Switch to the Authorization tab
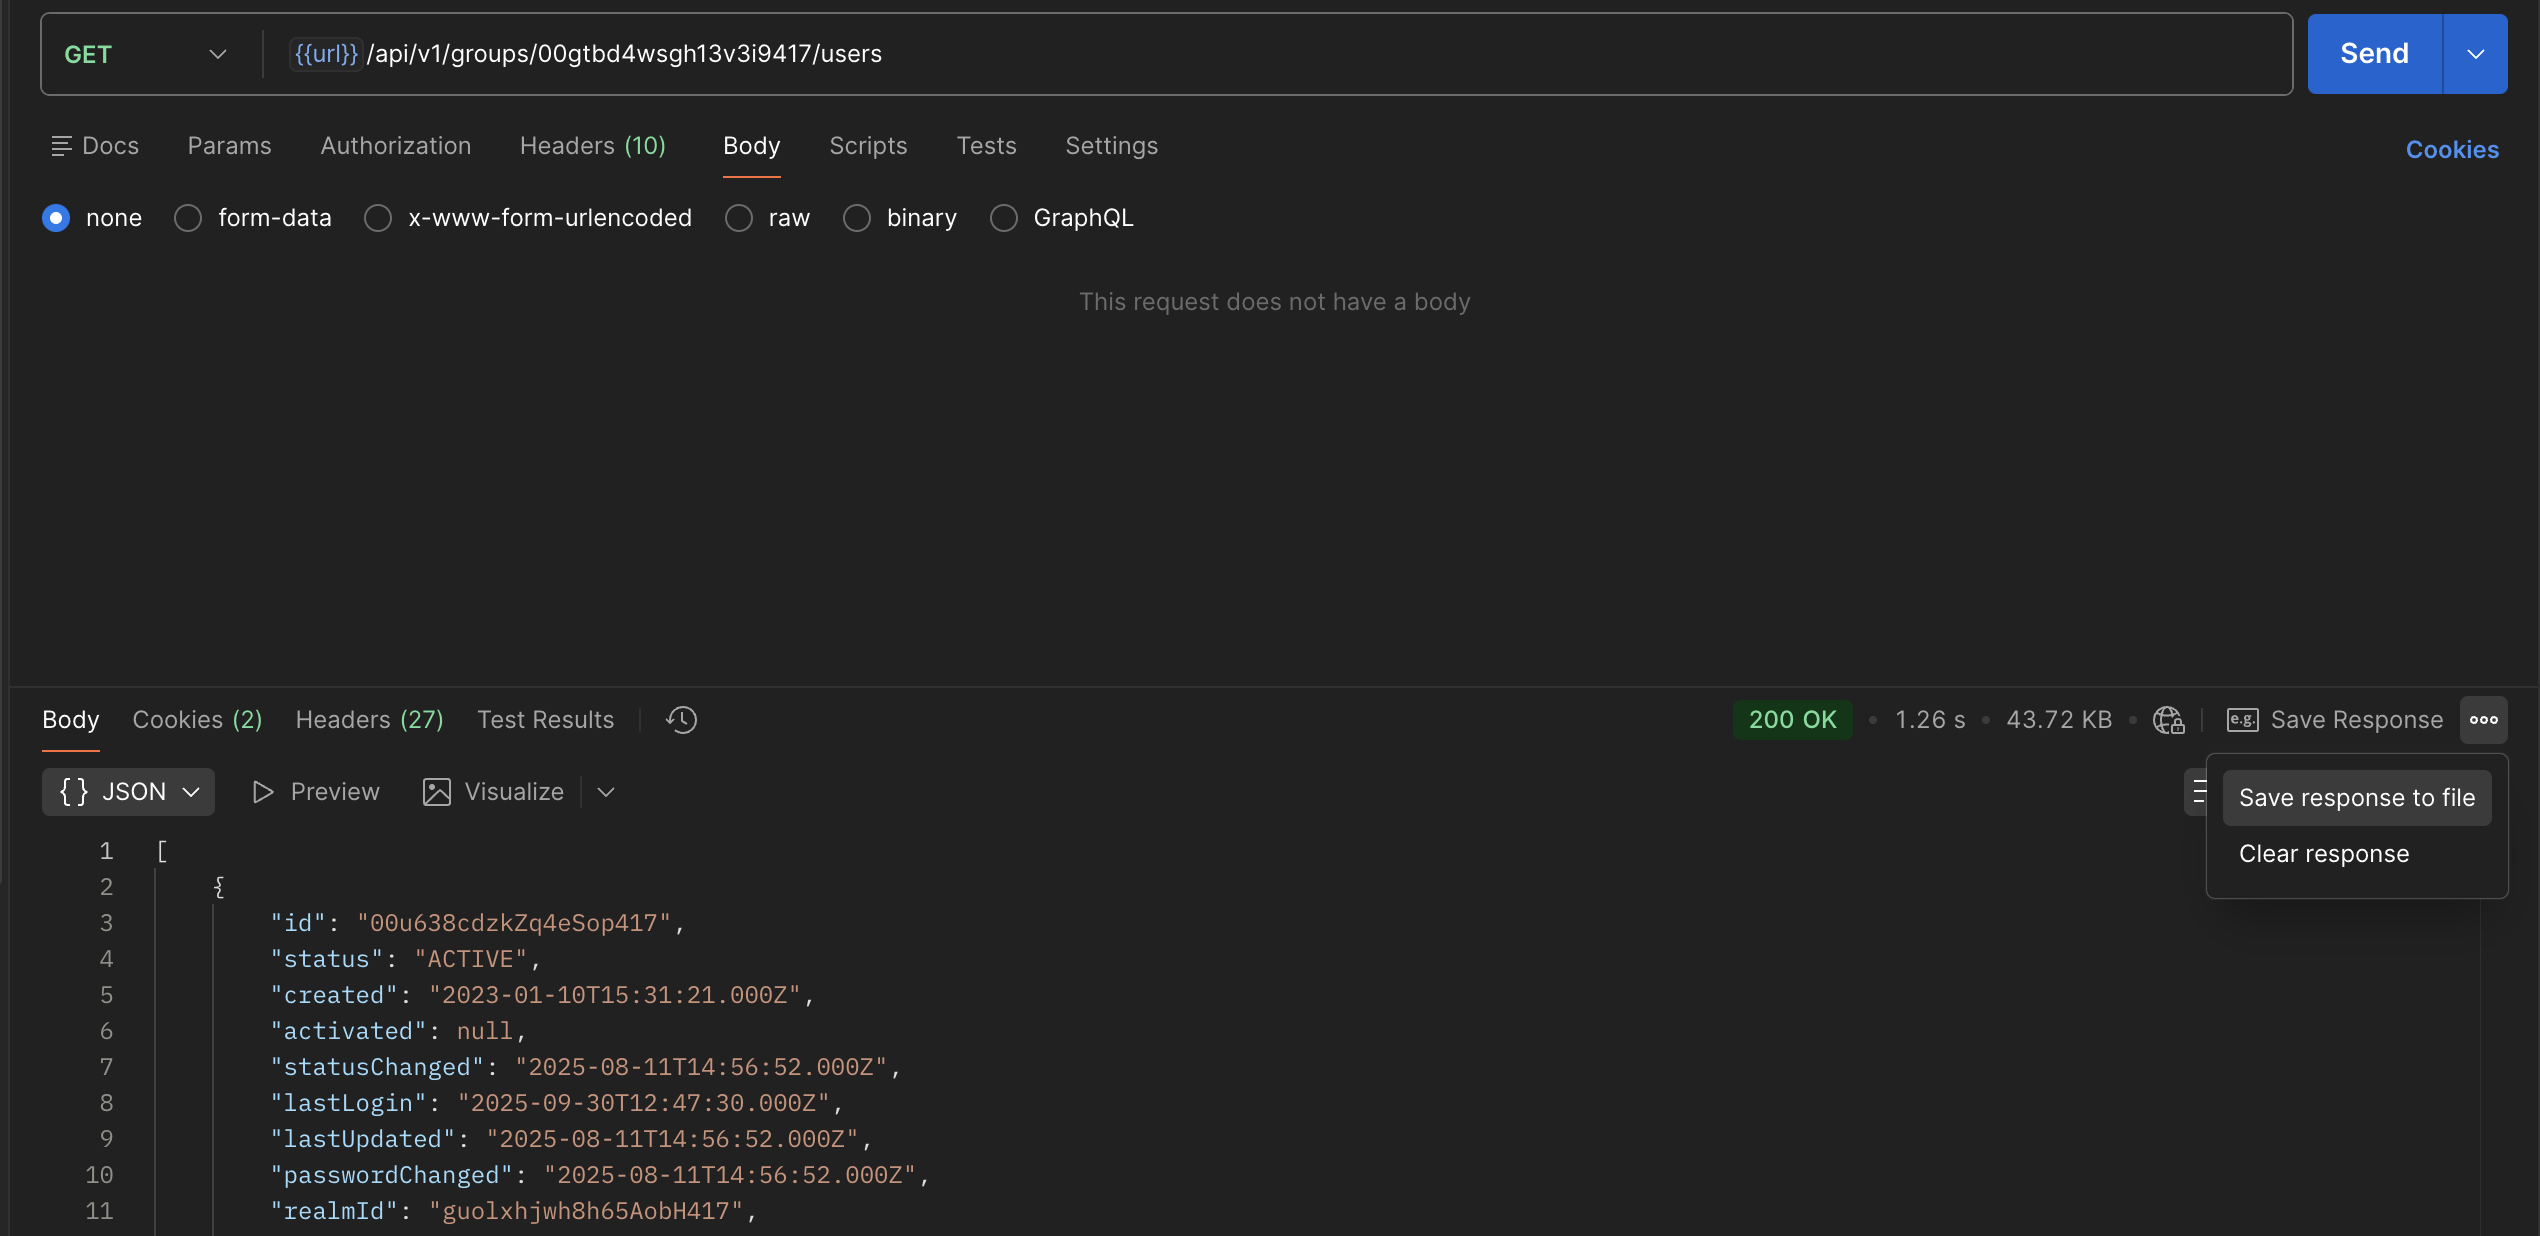This screenshot has height=1236, width=2540. (395, 146)
